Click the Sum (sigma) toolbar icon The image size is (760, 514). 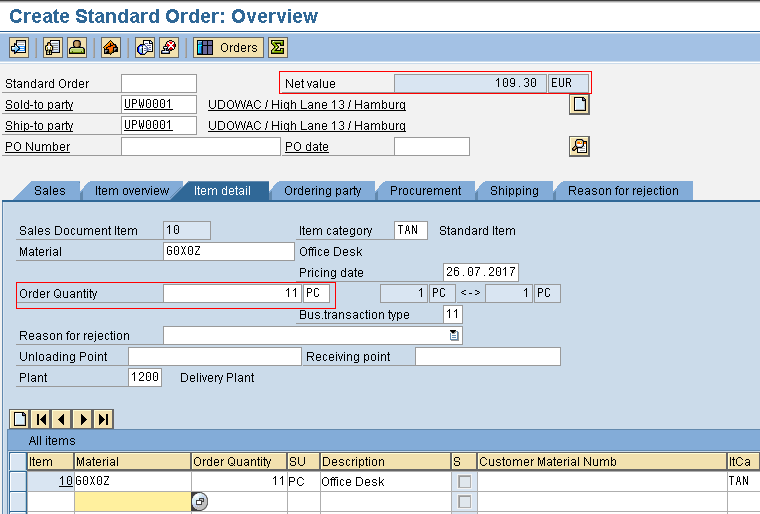(x=278, y=47)
